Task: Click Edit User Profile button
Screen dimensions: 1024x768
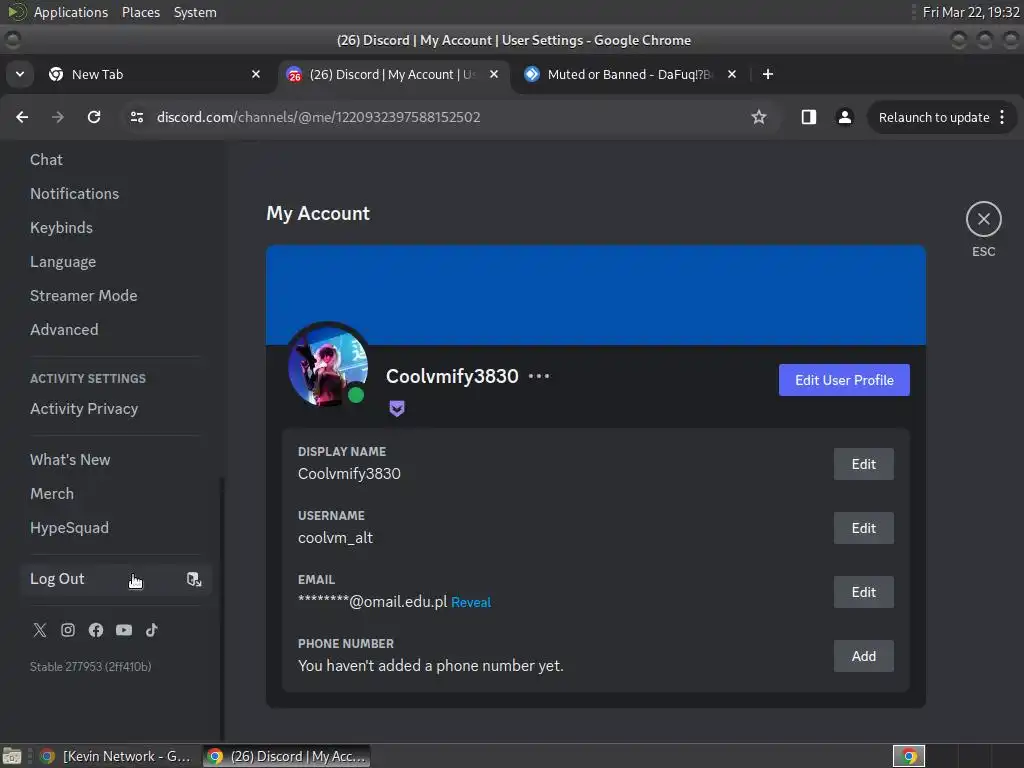Action: tap(844, 380)
